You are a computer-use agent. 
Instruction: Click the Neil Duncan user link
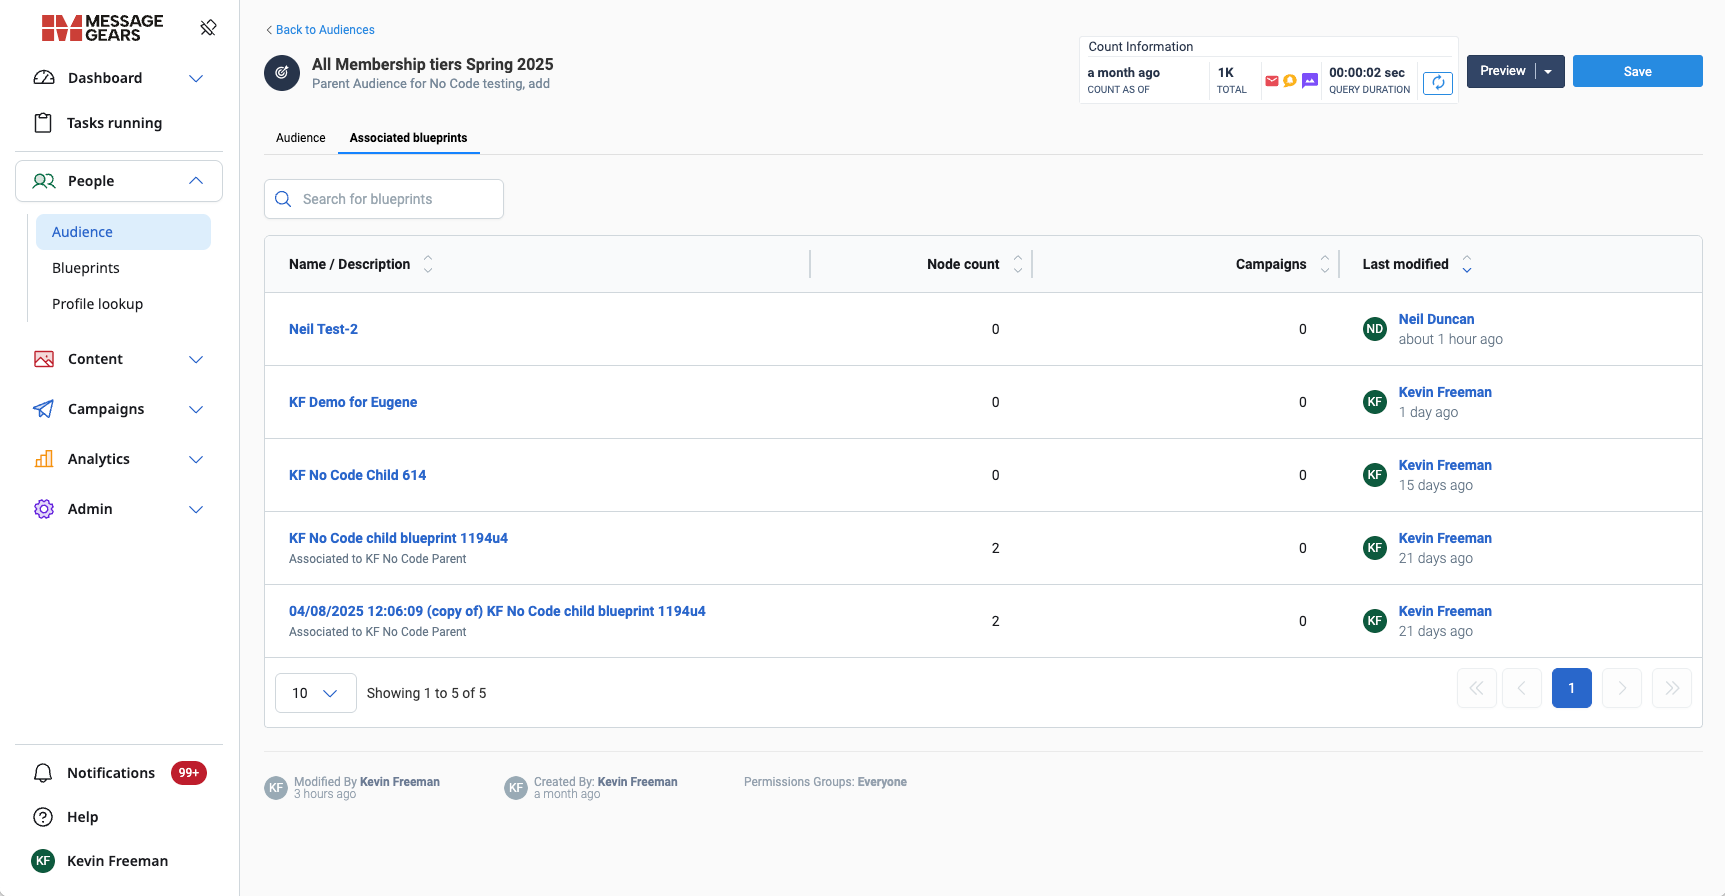pos(1436,319)
